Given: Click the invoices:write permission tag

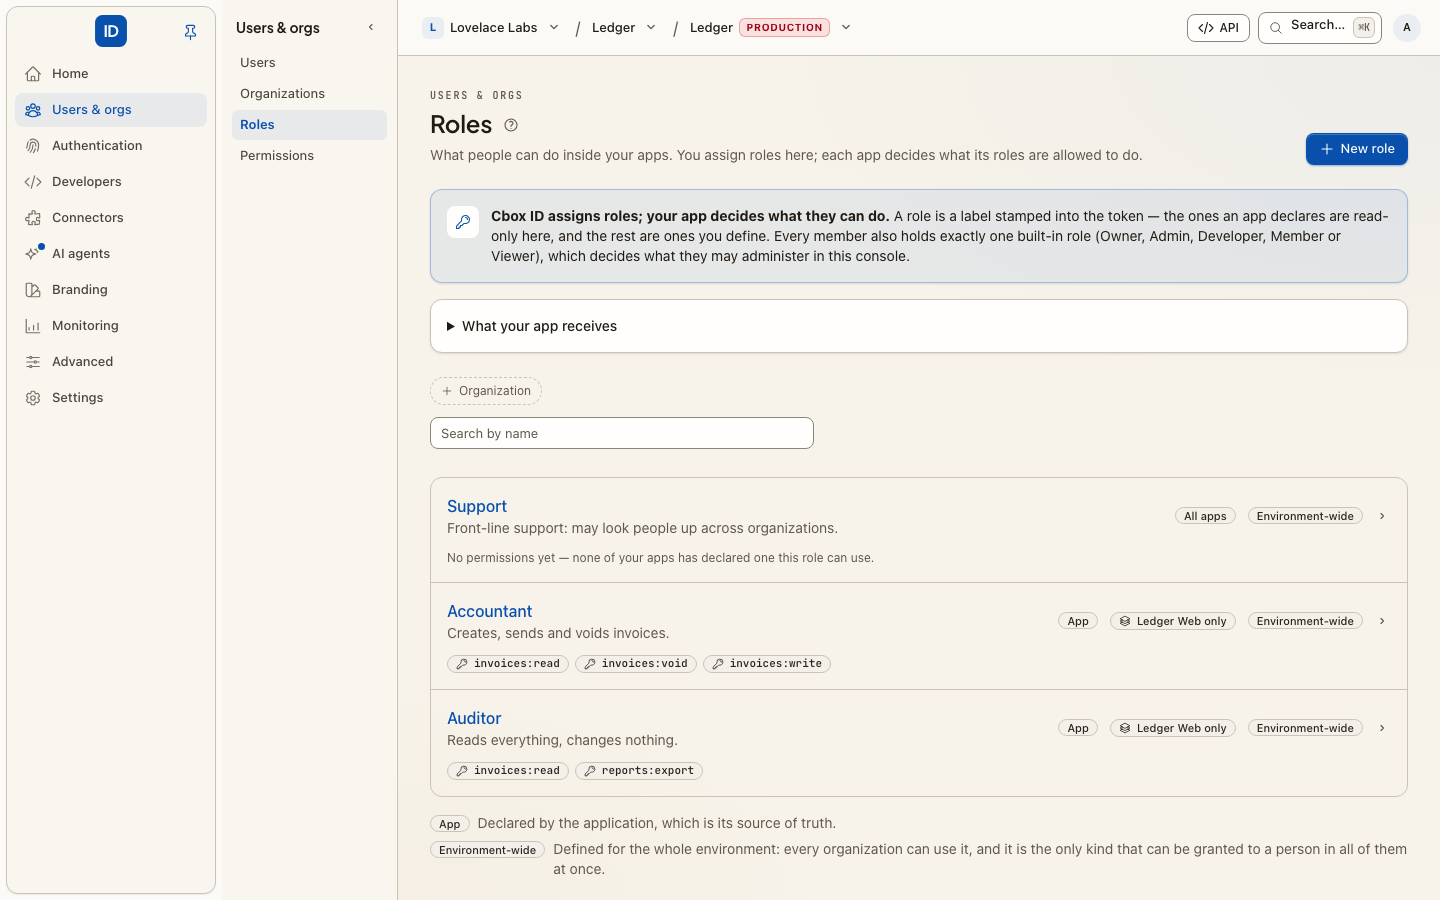Looking at the screenshot, I should click(767, 664).
